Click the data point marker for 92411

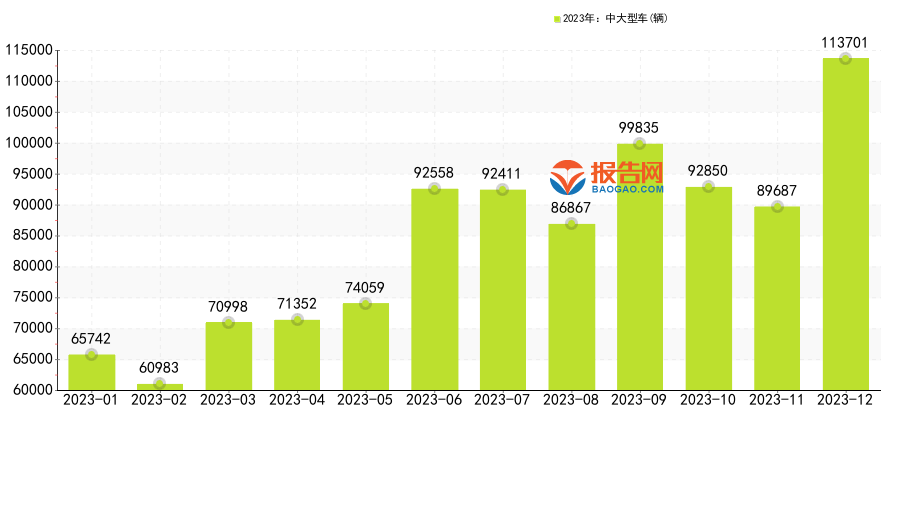click(502, 190)
